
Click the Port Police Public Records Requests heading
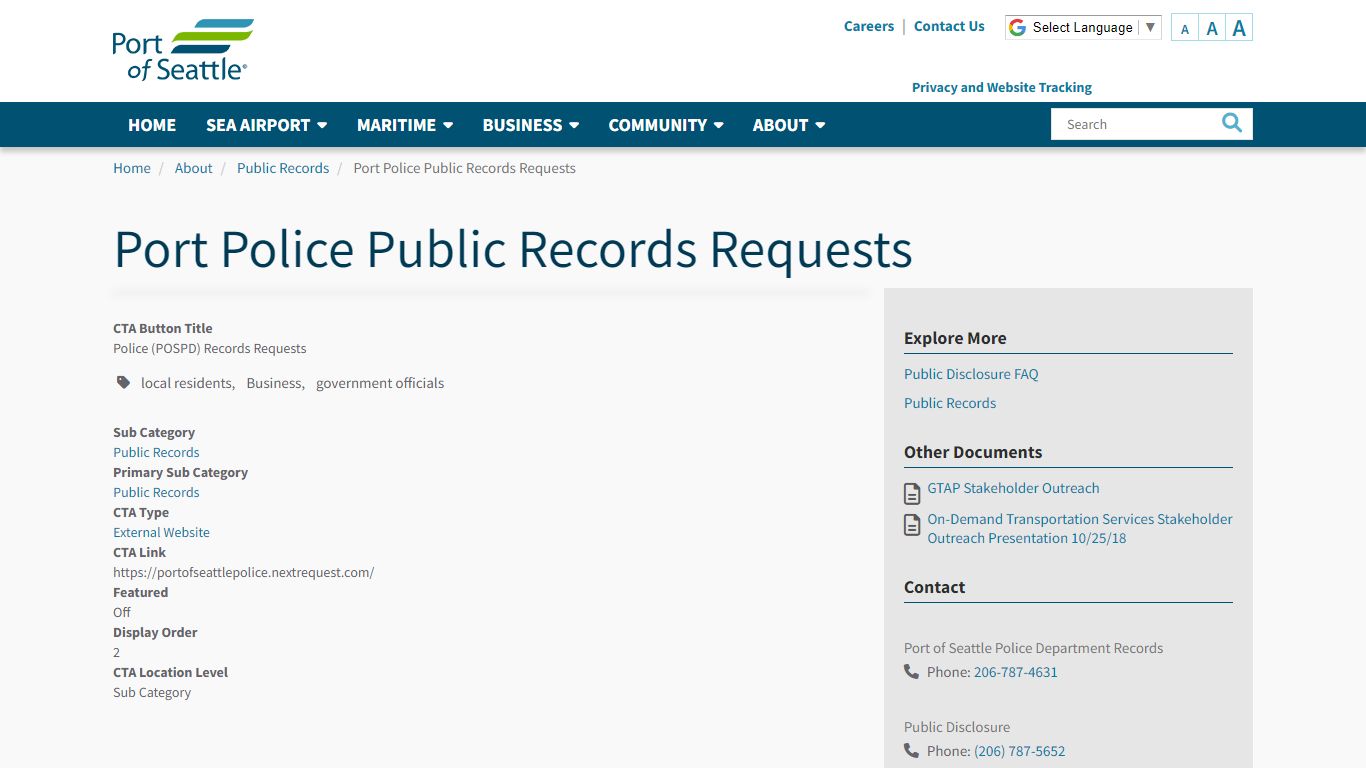click(x=513, y=249)
